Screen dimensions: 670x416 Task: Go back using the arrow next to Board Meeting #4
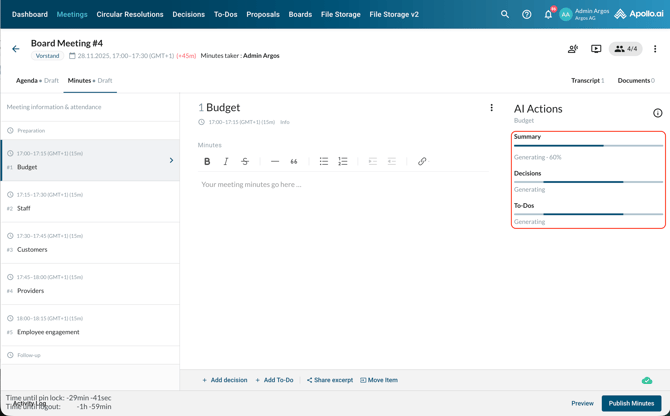pyautogui.click(x=16, y=49)
